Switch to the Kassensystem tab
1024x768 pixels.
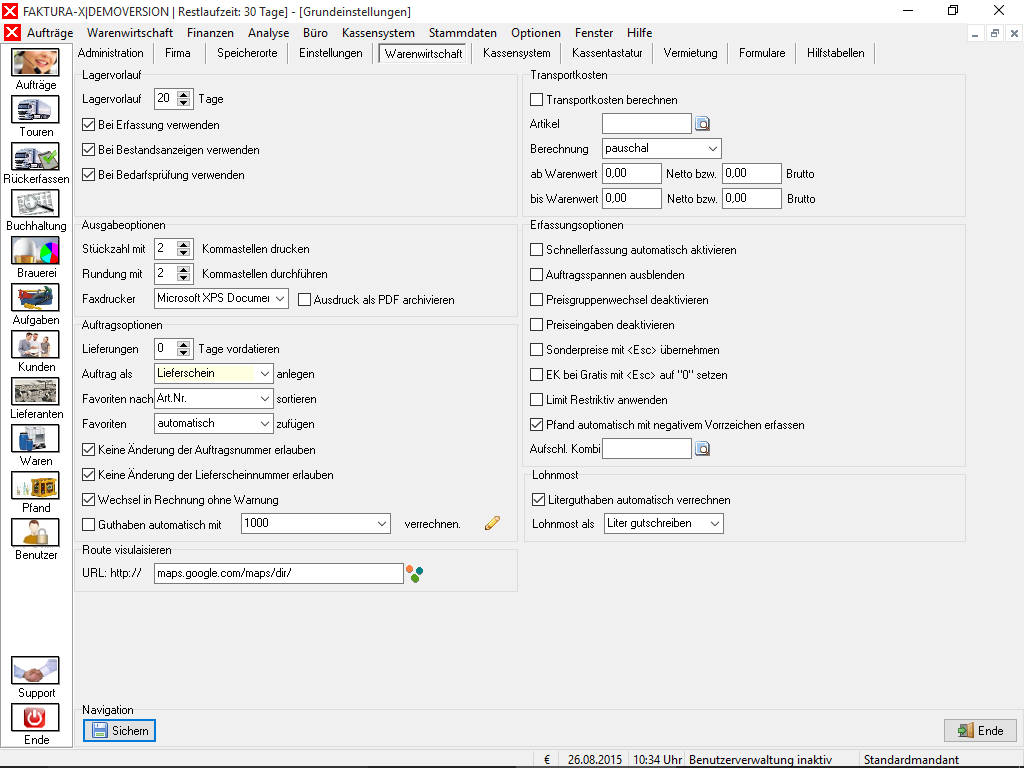(x=517, y=53)
